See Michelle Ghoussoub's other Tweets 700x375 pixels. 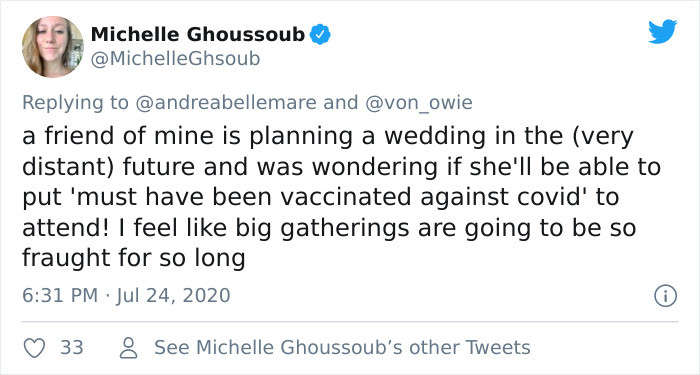tap(342, 348)
